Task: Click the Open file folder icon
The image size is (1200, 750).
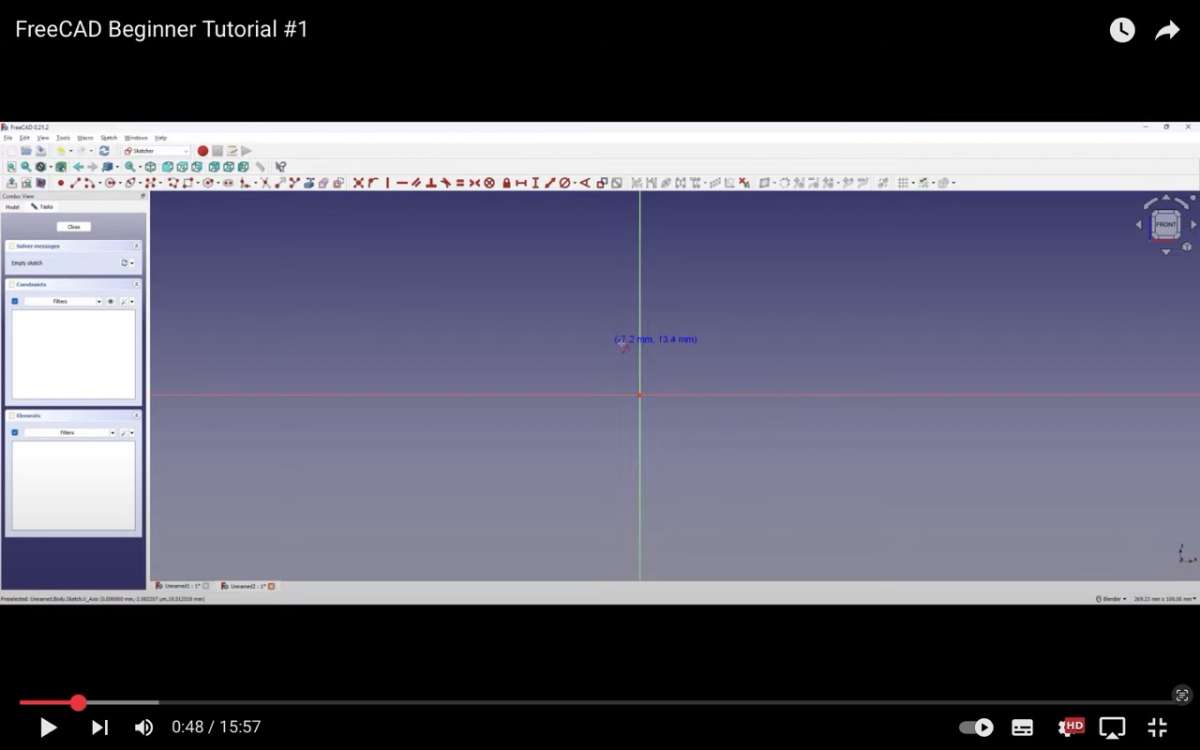Action: pyautogui.click(x=26, y=151)
